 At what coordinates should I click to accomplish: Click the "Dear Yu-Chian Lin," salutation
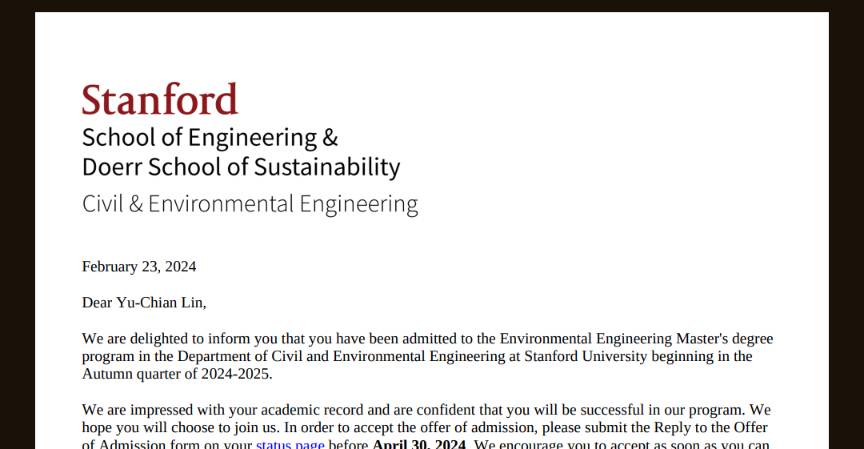144,302
